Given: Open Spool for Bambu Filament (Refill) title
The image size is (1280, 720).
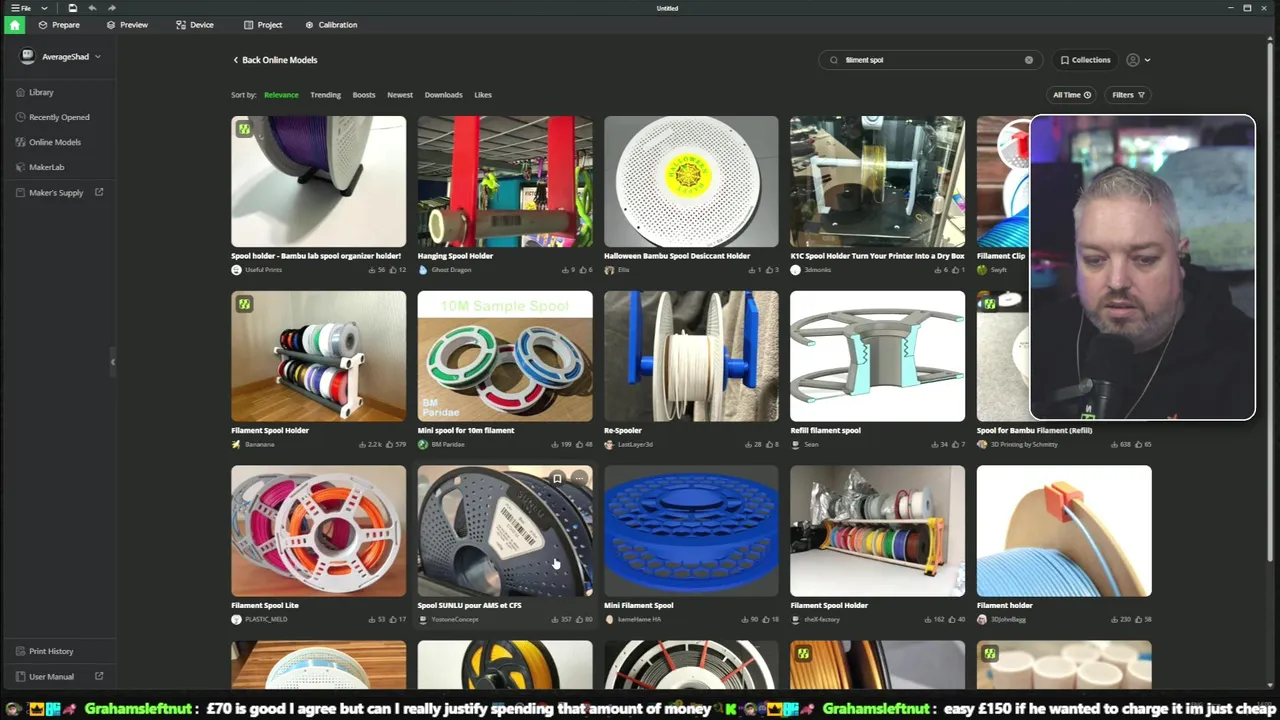Looking at the screenshot, I should click(x=1034, y=431).
